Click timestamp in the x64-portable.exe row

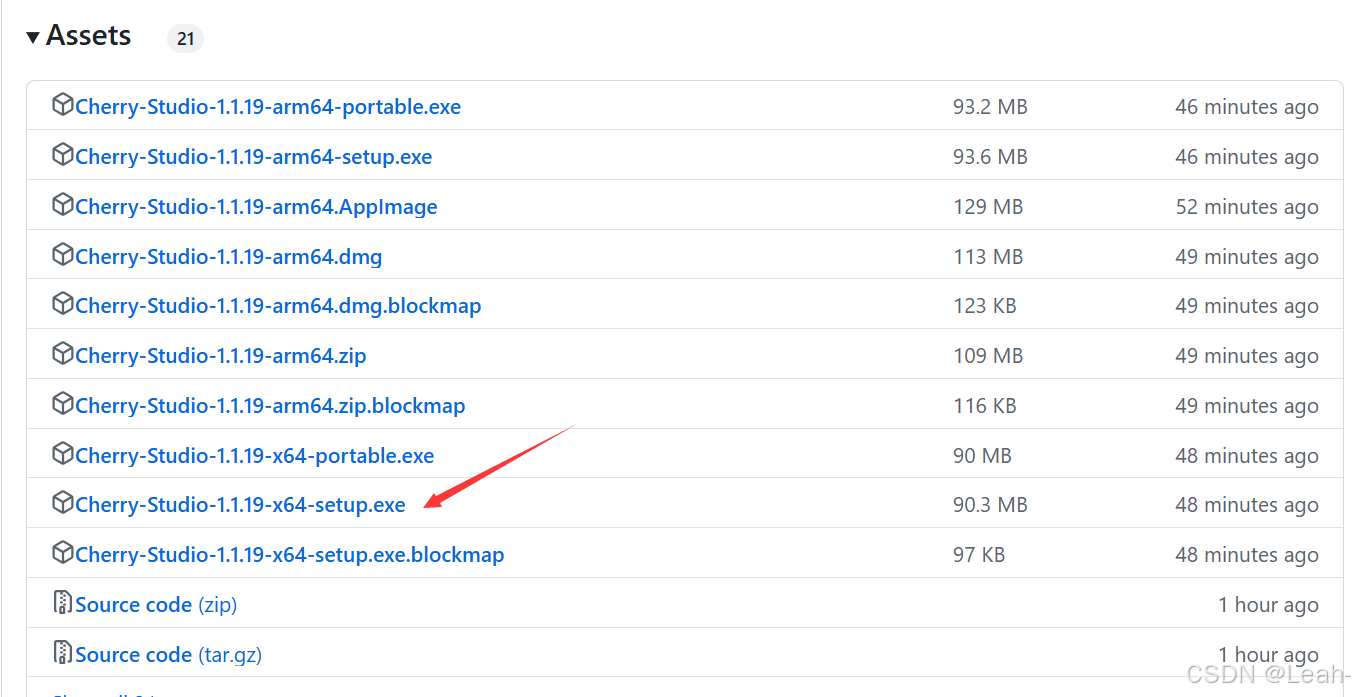(1247, 456)
